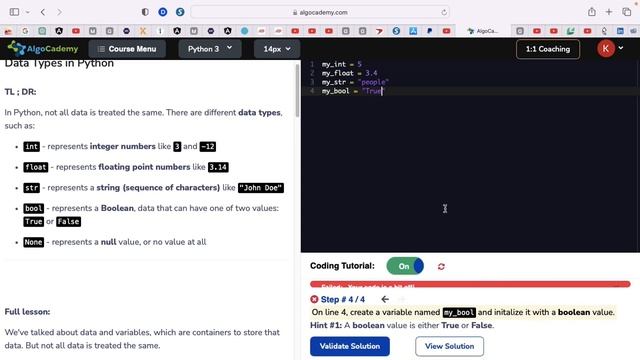Select the active AlgoCa... tab
This screenshot has width=640, height=360.
tap(483, 31)
